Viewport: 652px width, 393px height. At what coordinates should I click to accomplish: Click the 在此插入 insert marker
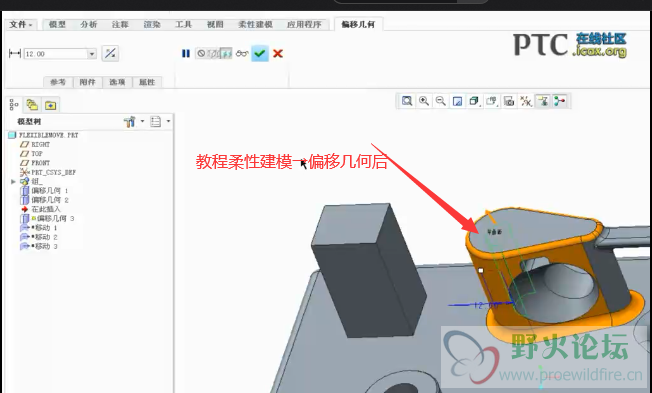[41, 209]
